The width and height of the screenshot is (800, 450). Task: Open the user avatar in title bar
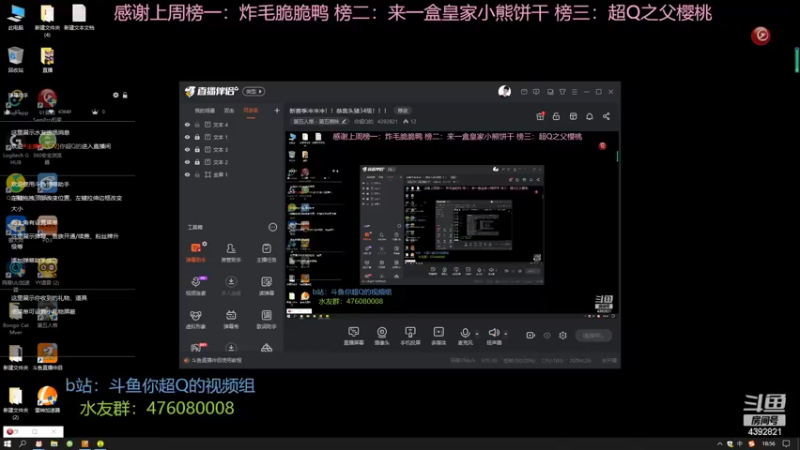505,91
